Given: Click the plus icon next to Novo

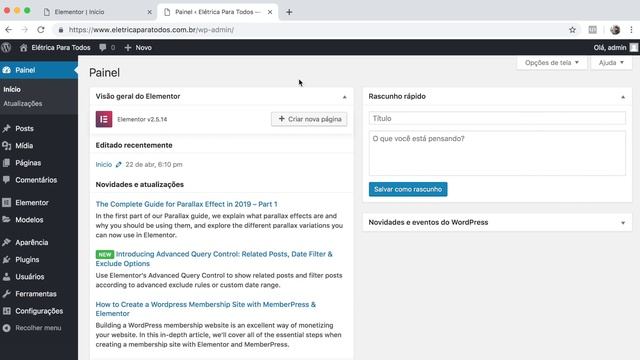Looking at the screenshot, I should pyautogui.click(x=128, y=47).
